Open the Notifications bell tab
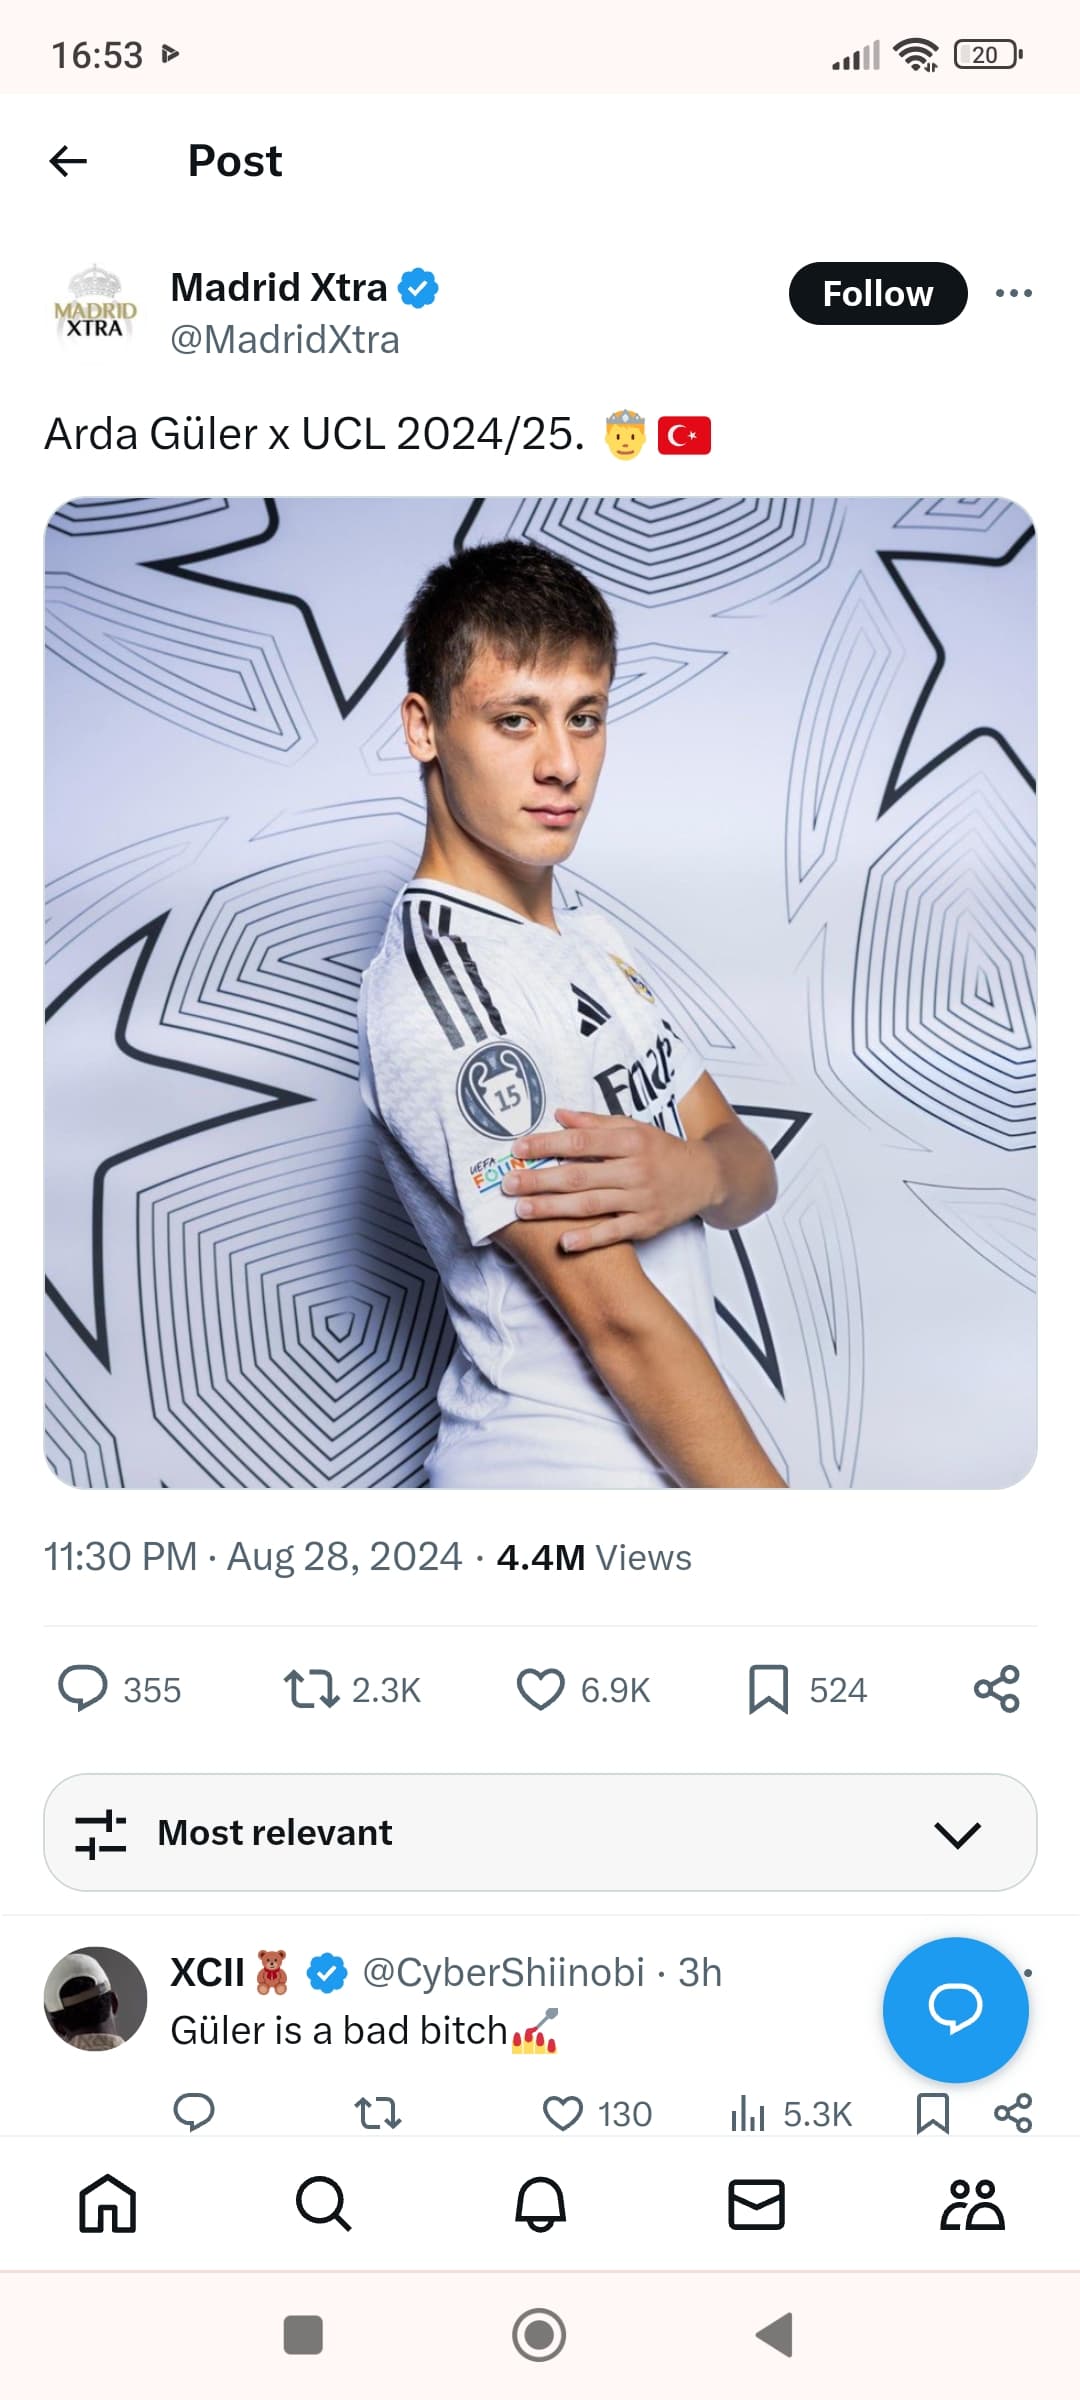 tap(540, 2204)
